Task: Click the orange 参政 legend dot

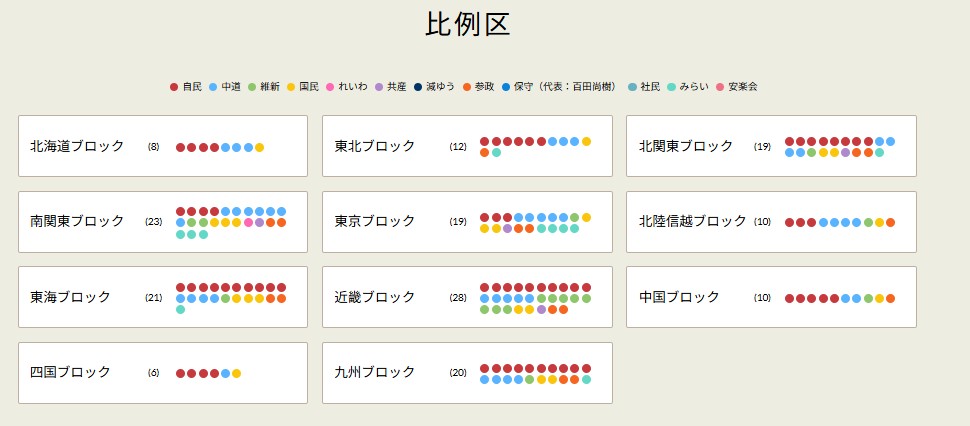Action: pyautogui.click(x=467, y=87)
